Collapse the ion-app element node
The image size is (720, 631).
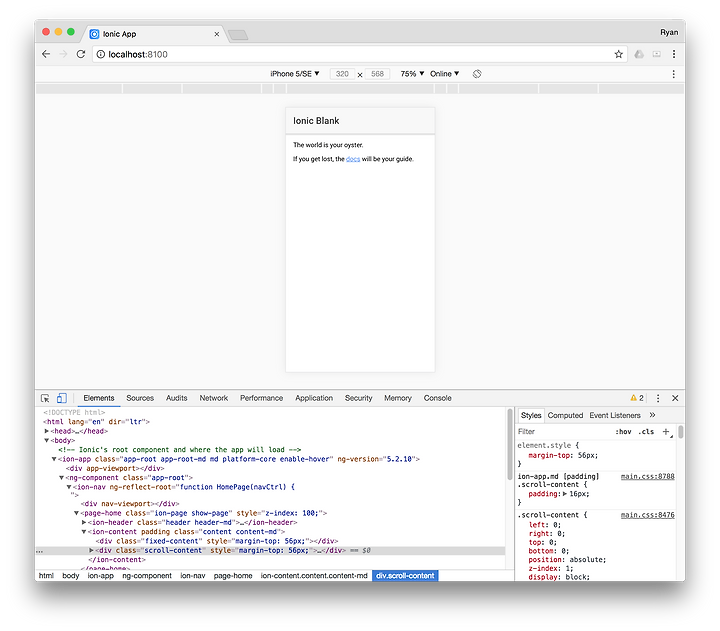[x=54, y=459]
